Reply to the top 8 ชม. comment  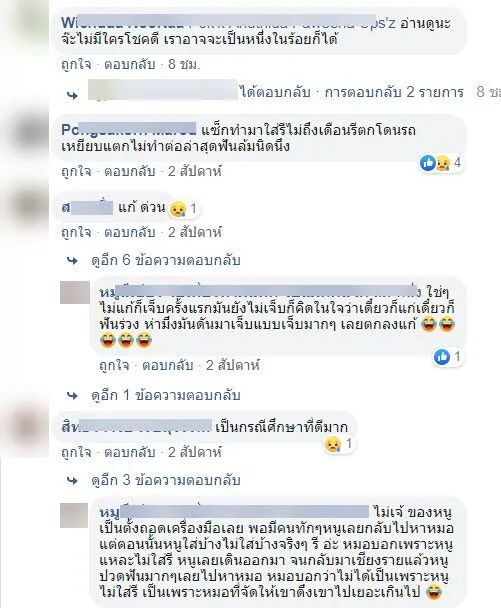coord(130,64)
